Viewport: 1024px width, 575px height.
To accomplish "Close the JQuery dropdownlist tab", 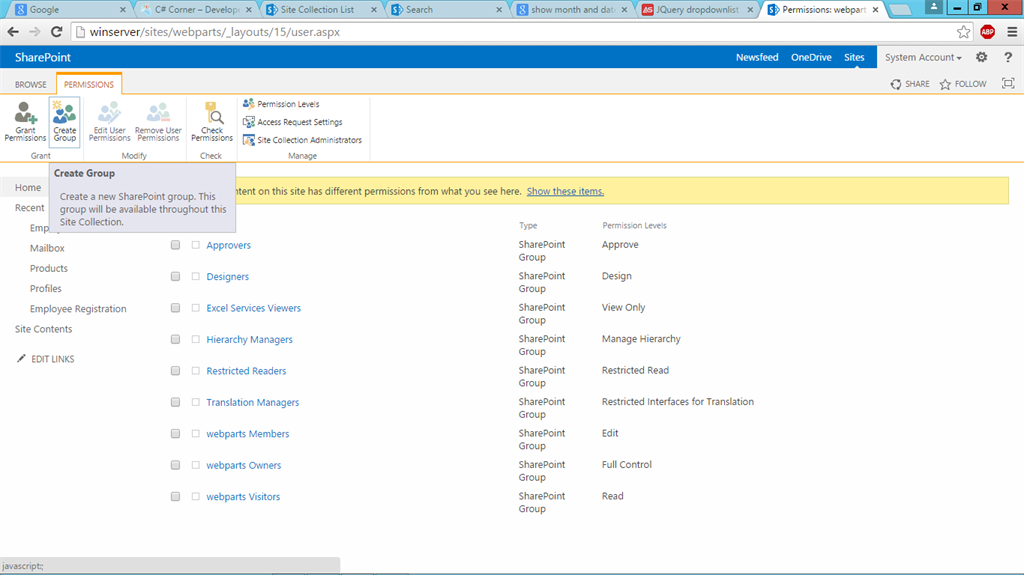I will [750, 10].
